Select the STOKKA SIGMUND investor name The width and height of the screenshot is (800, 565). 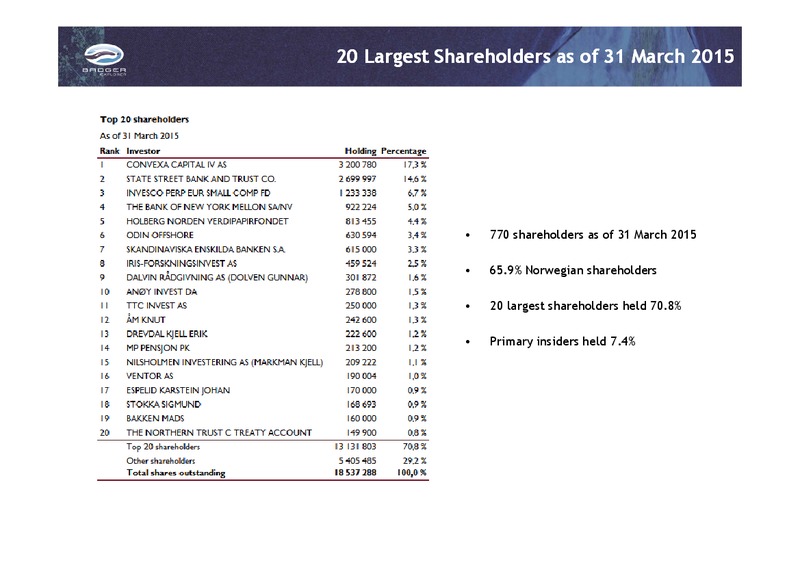(164, 405)
